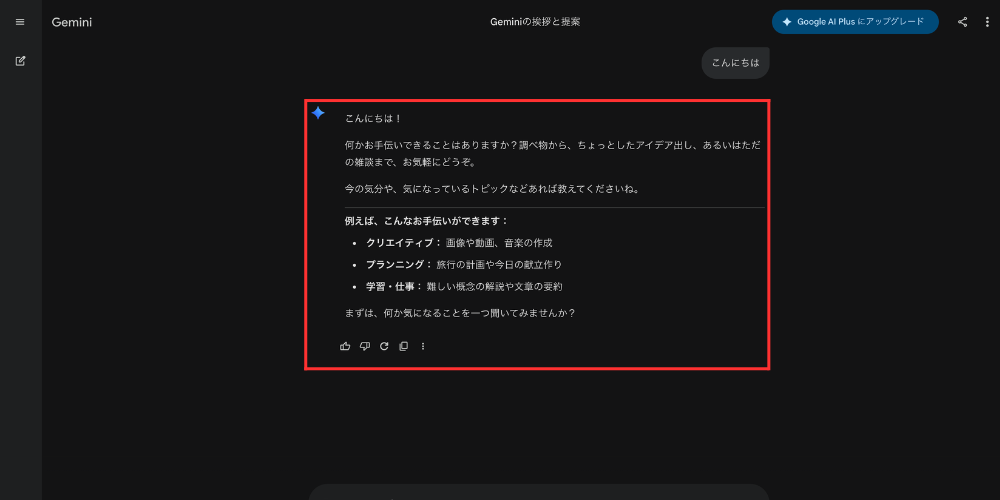
Task: Copy the Gemini response text
Action: coord(403,346)
